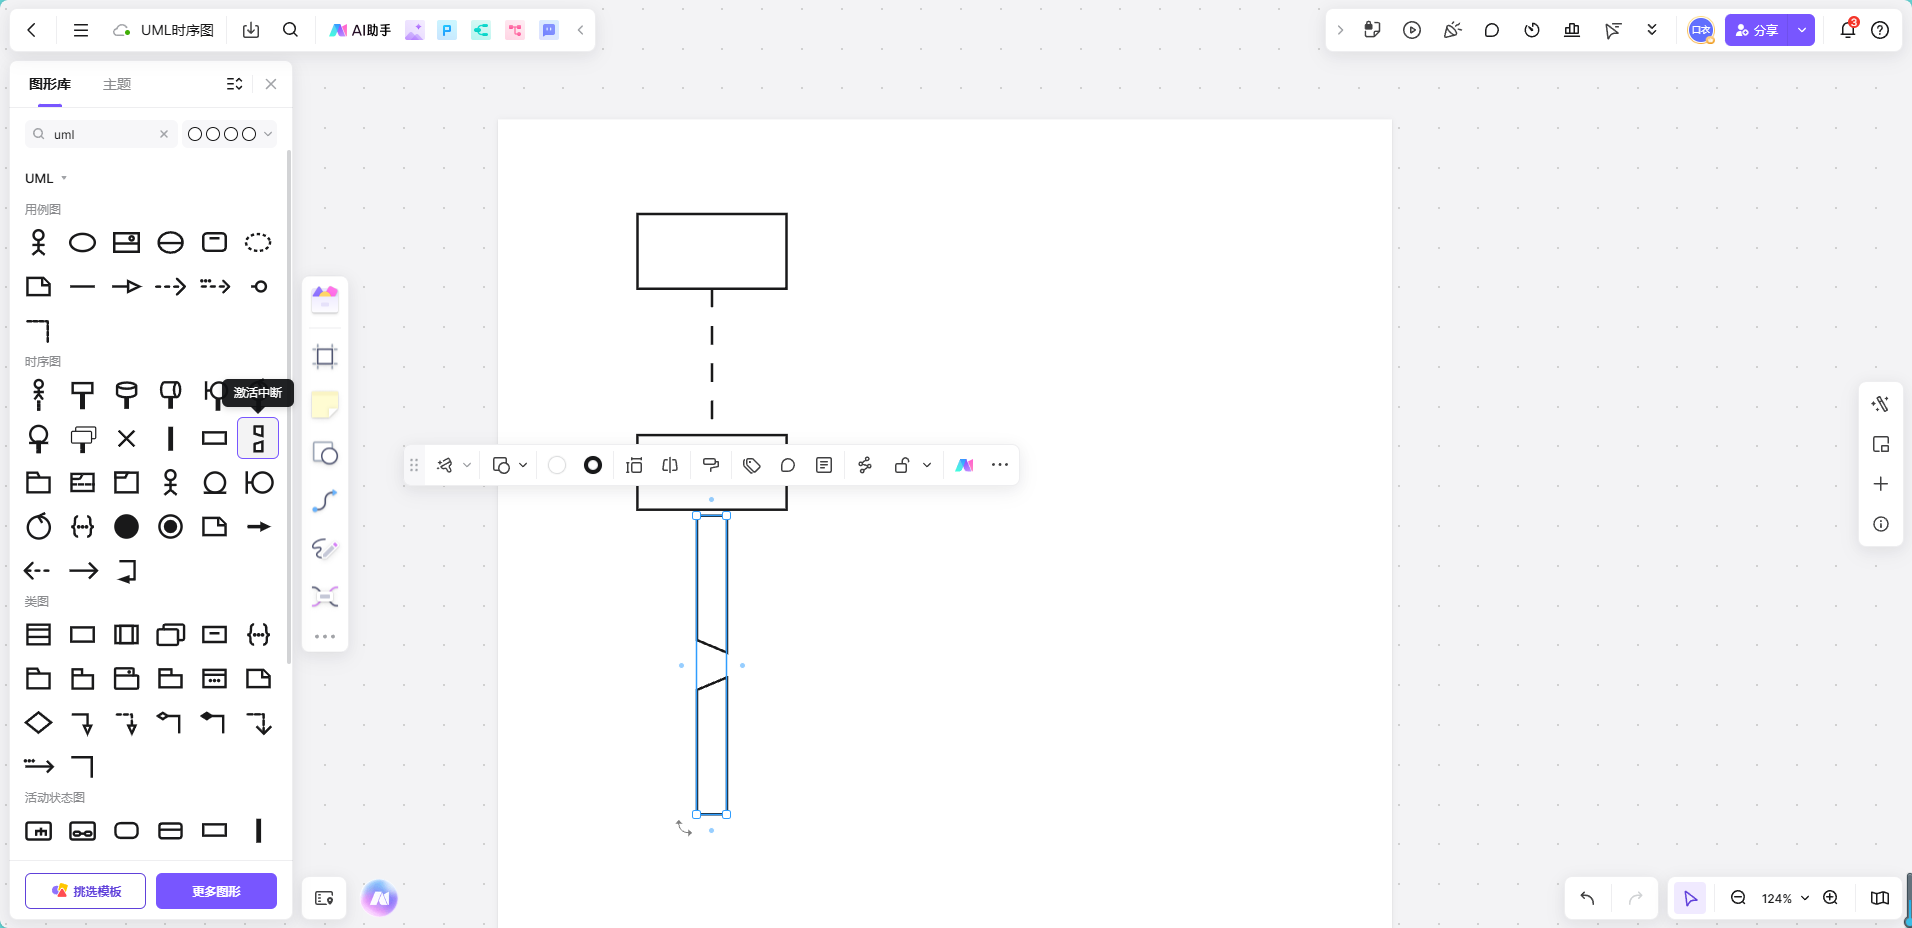Undo the last action
Viewport: 1912px width, 928px height.
coord(1587,898)
